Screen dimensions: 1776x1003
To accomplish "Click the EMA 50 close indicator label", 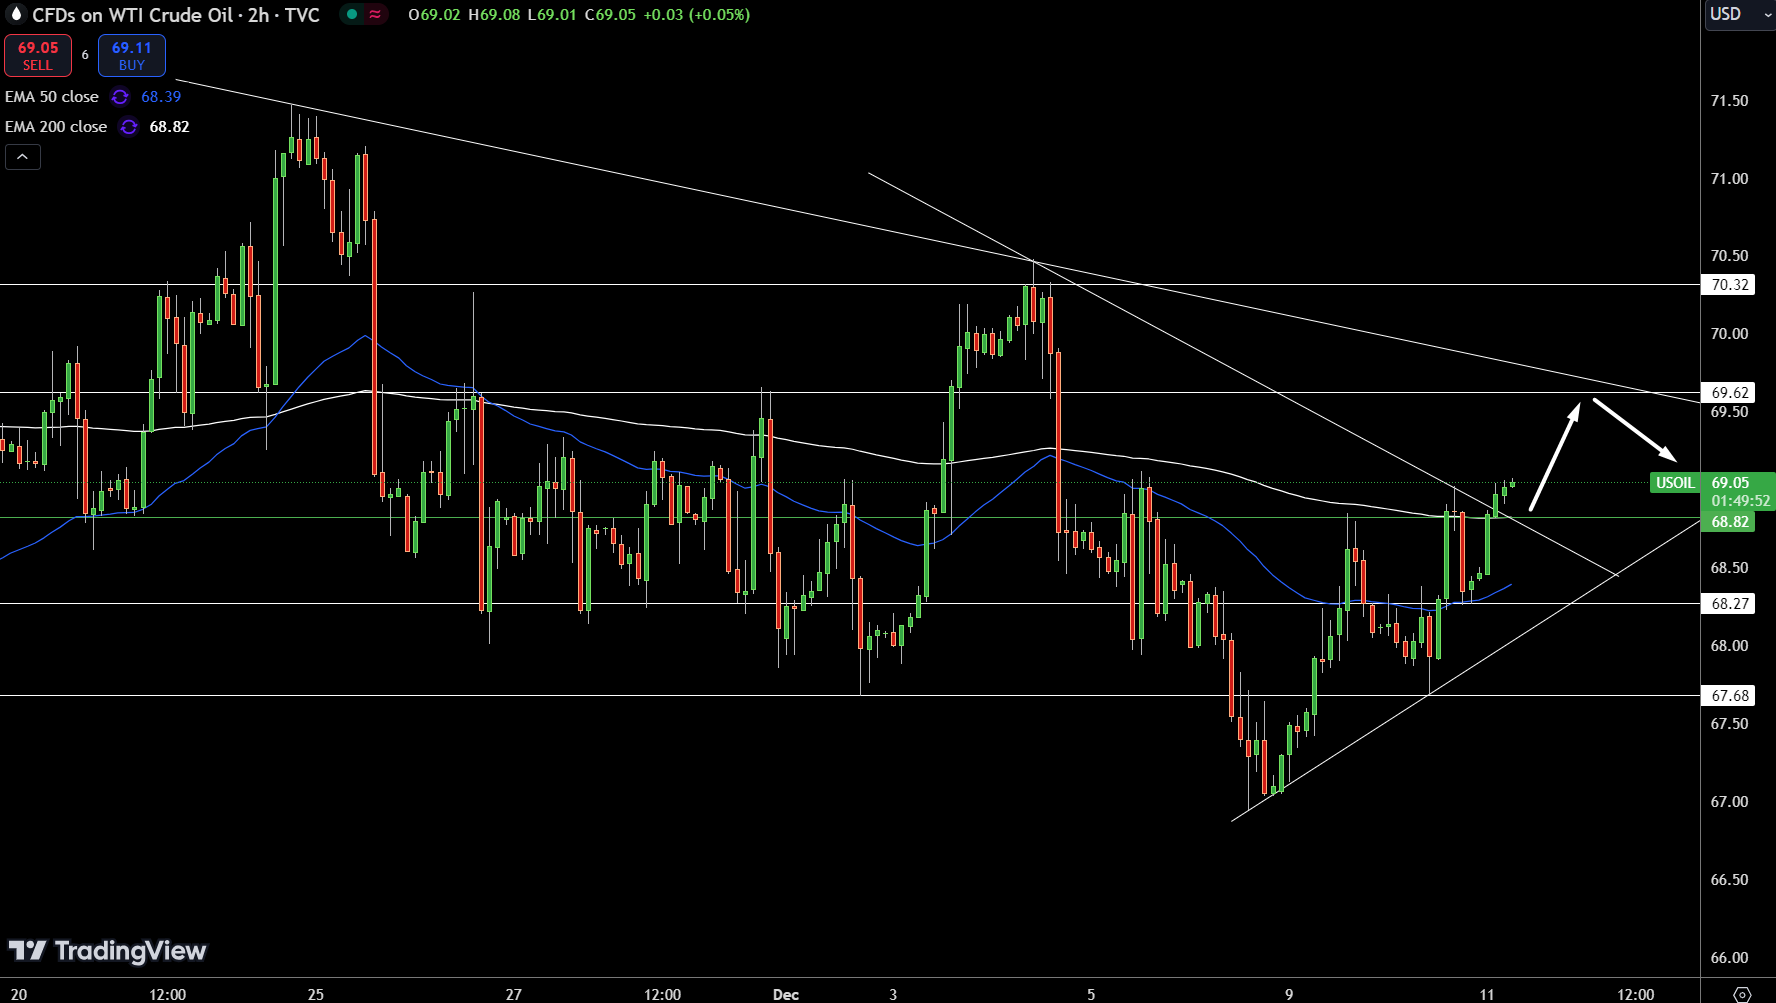I will pyautogui.click(x=52, y=97).
